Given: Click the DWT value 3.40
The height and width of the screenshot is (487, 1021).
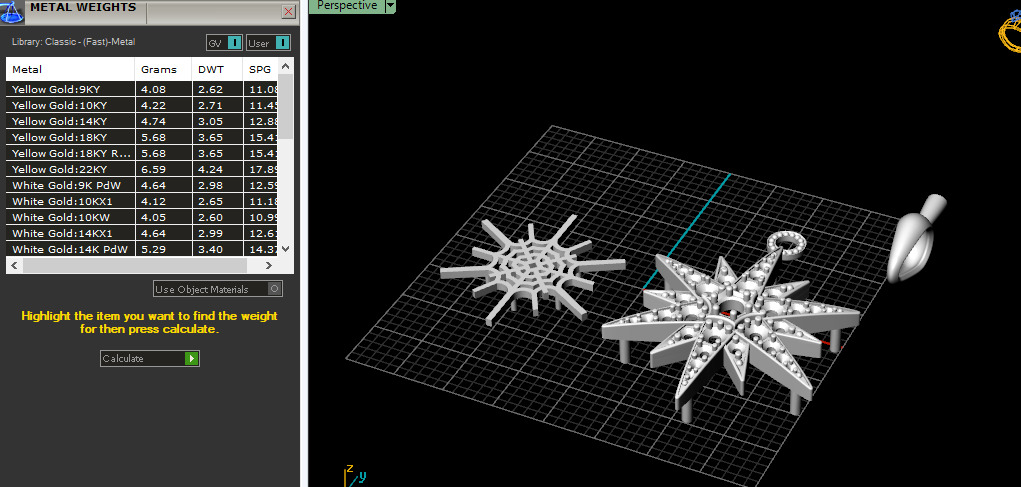Looking at the screenshot, I should [x=209, y=249].
